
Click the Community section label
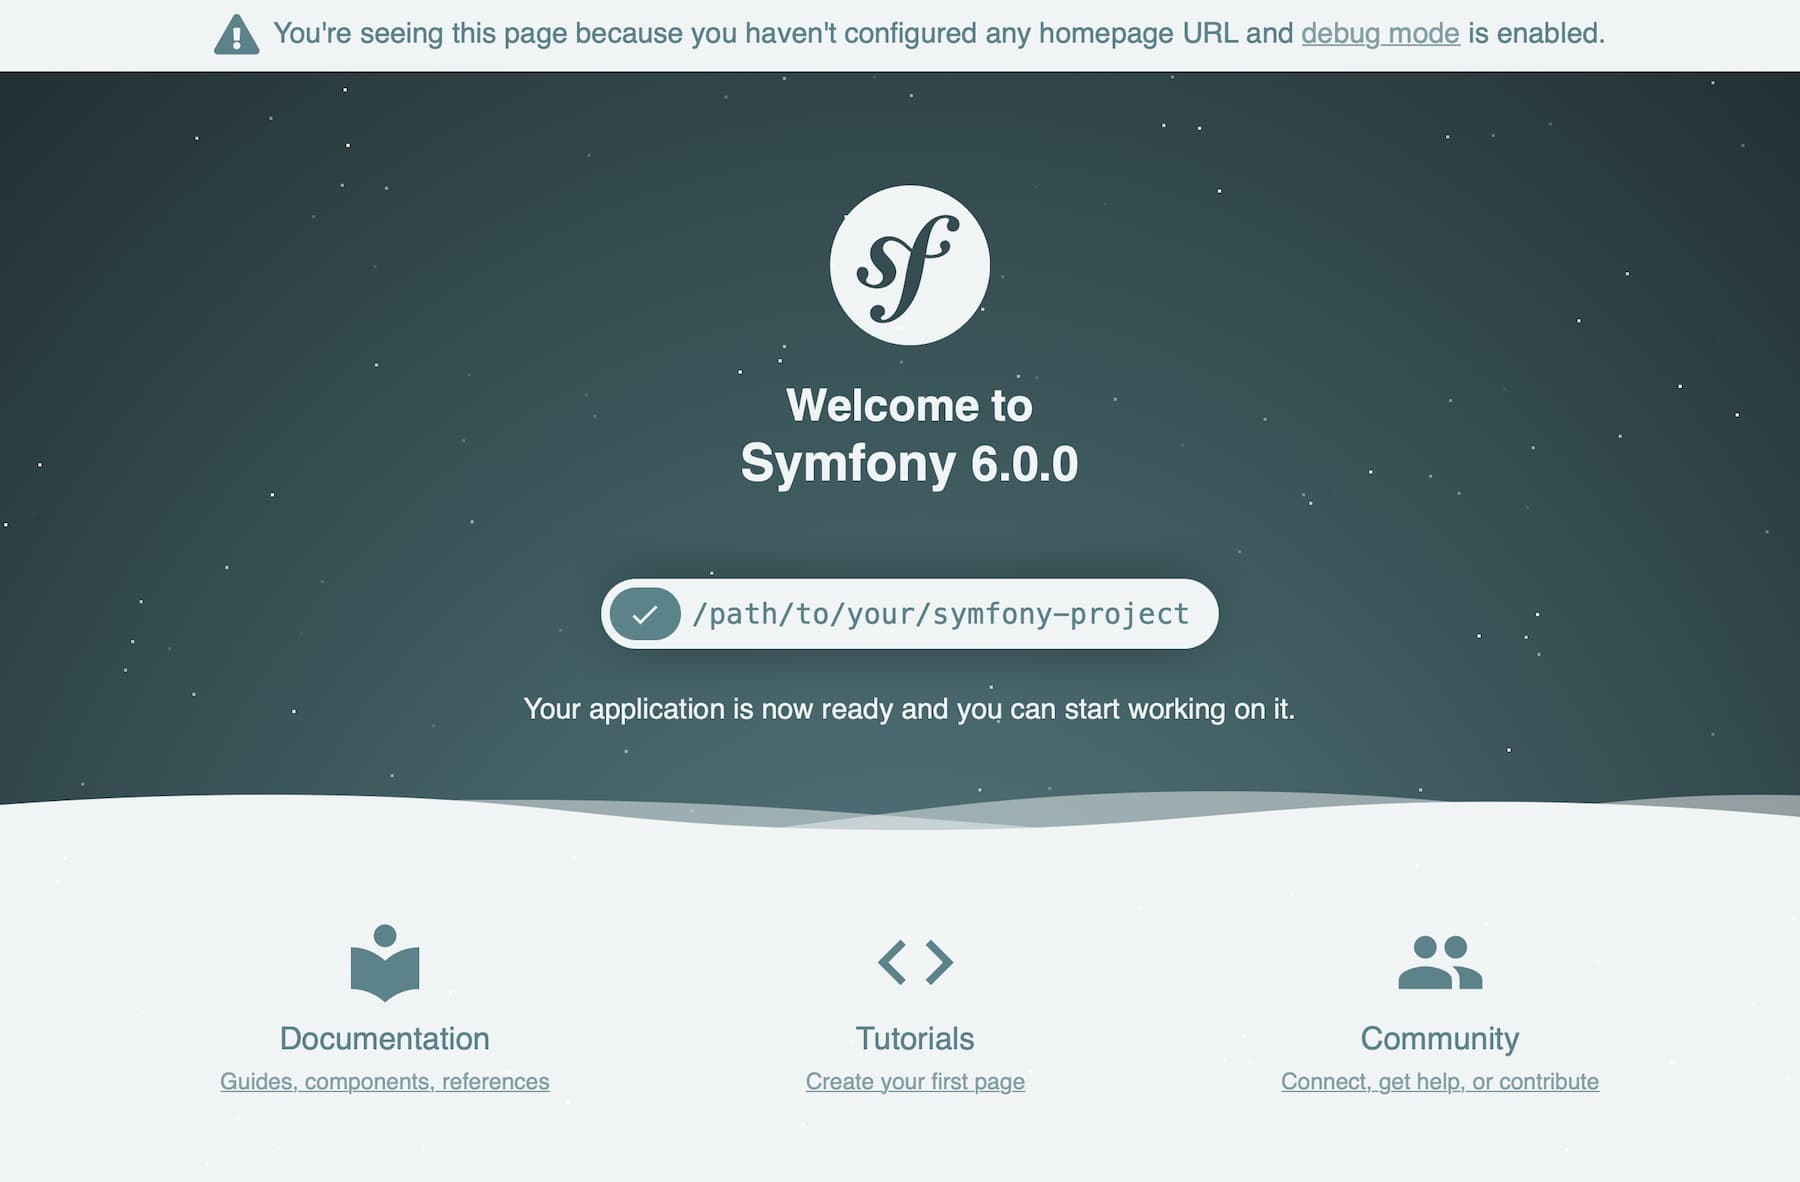1440,1038
